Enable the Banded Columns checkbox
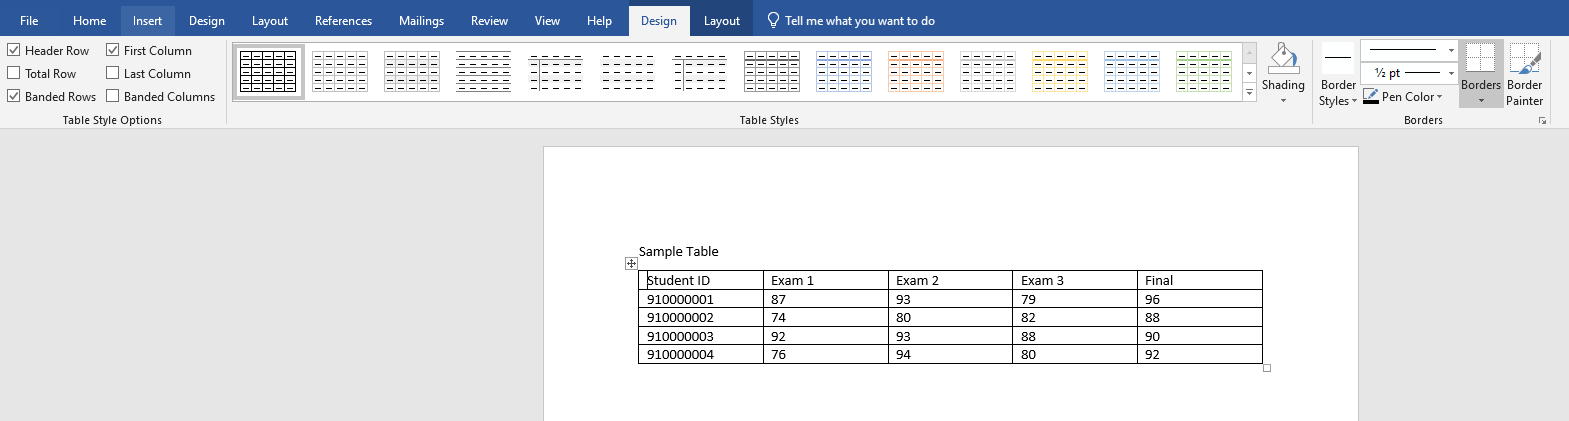 113,96
